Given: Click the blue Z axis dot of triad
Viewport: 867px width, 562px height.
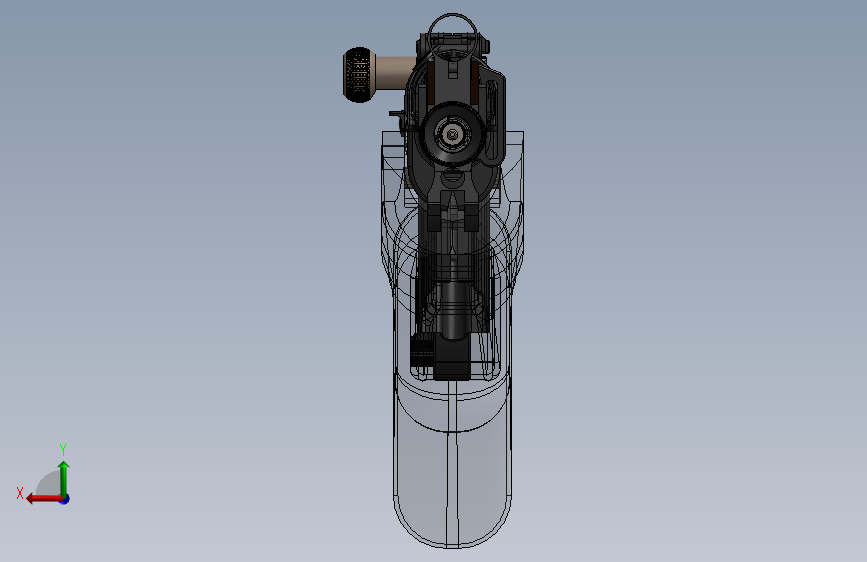Looking at the screenshot, I should 65,499.
